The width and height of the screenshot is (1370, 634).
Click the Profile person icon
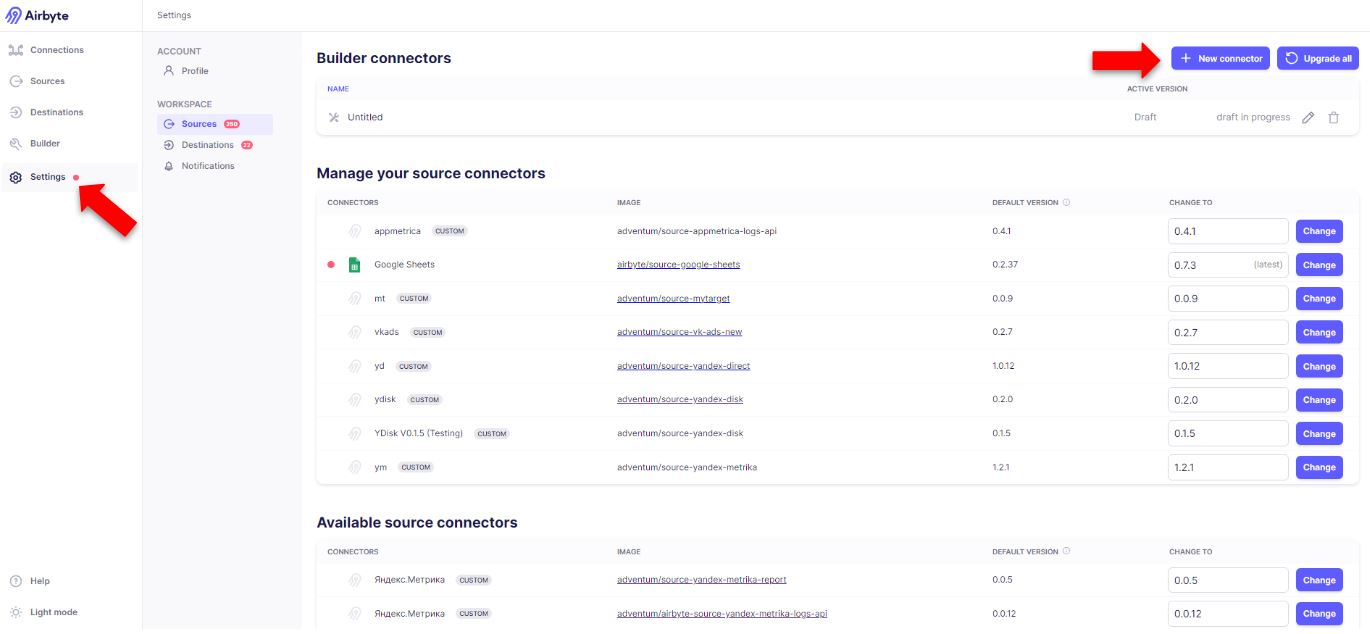coord(169,71)
